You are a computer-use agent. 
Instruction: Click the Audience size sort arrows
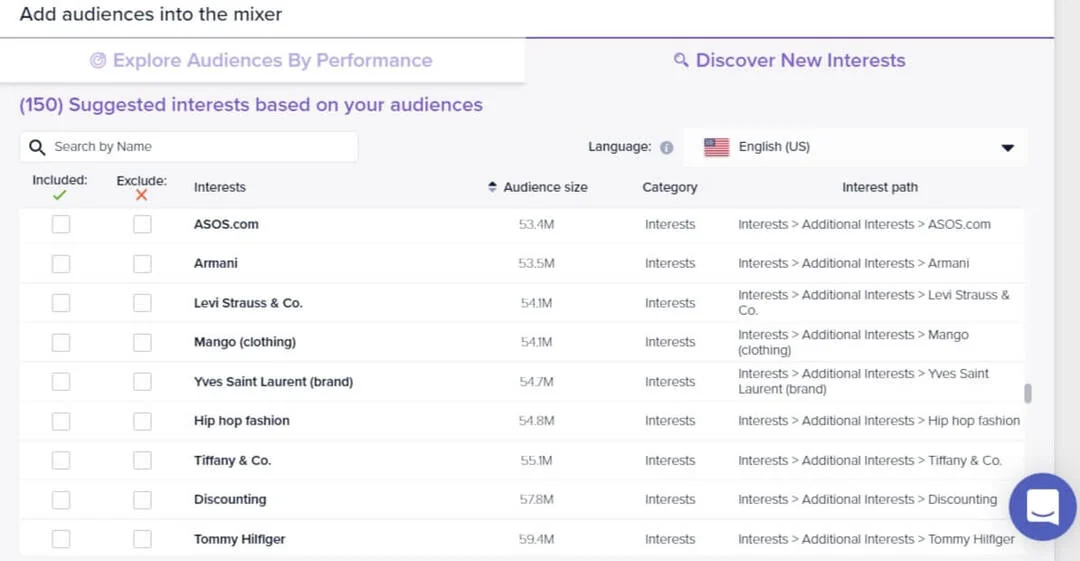(492, 187)
